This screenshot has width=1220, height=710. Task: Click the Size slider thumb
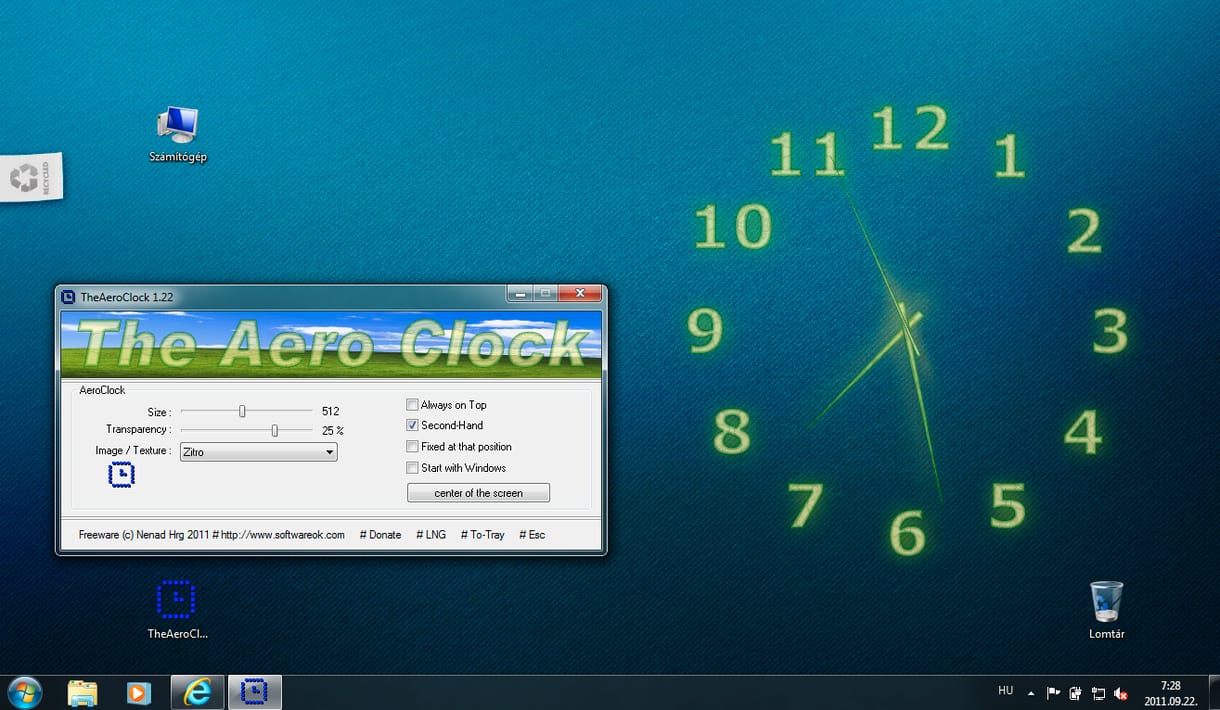click(242, 411)
